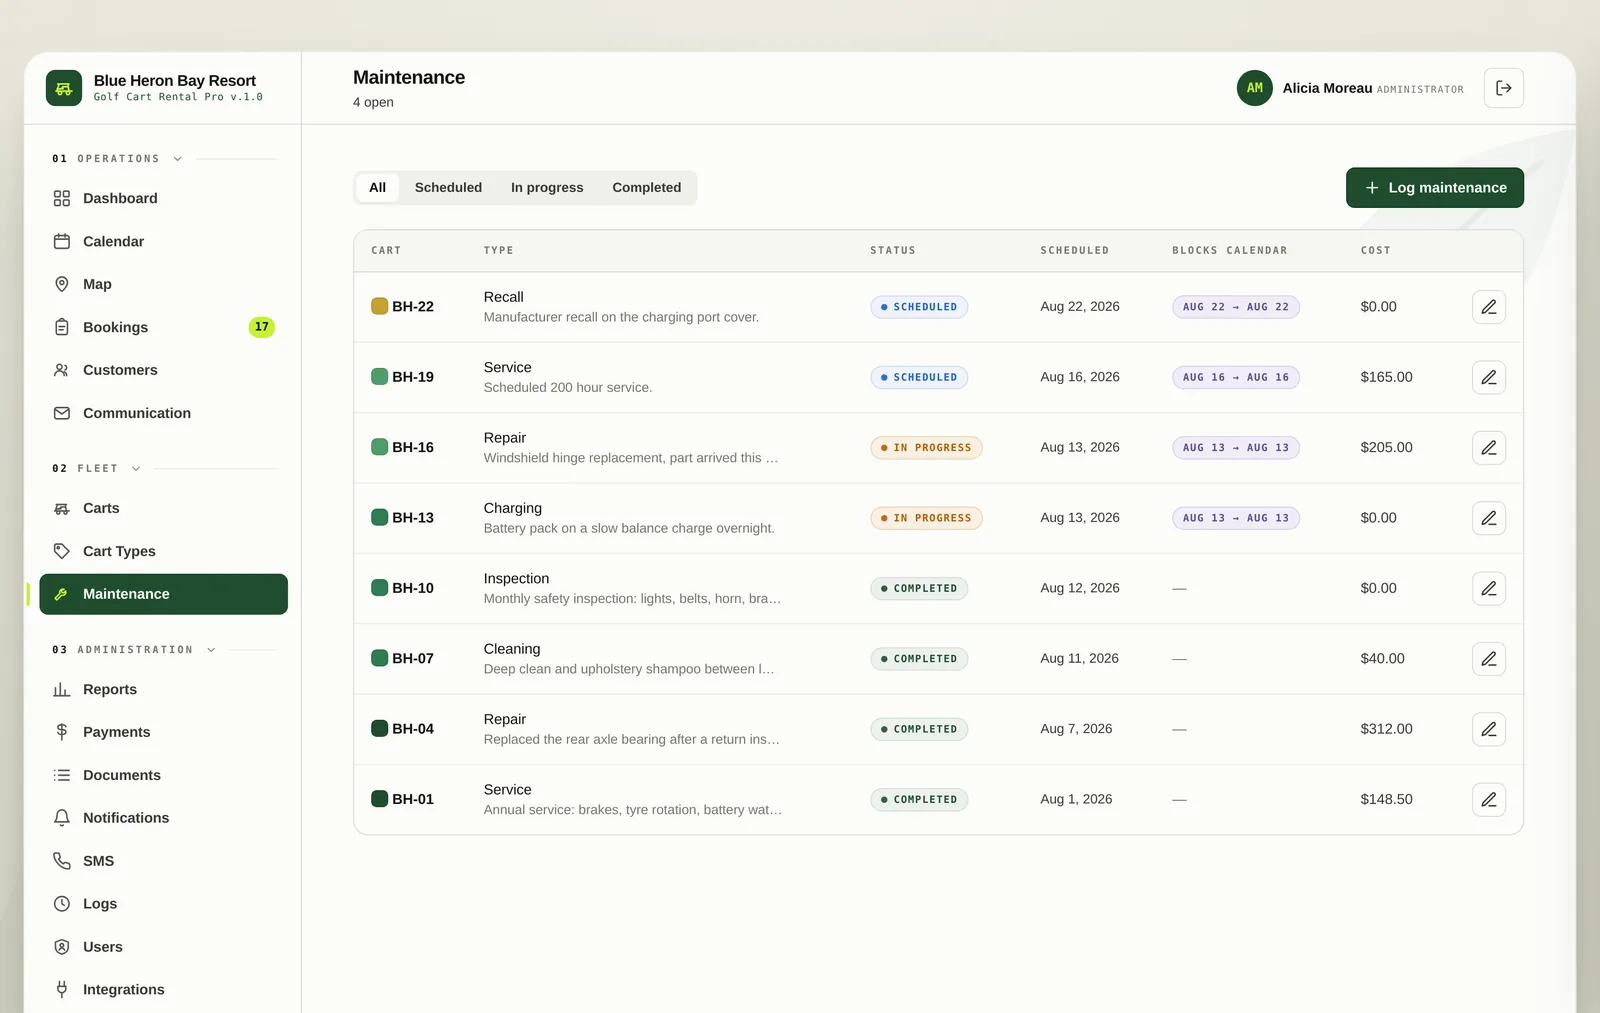Click the BH-07 cart label
1600x1013 pixels.
(x=413, y=659)
